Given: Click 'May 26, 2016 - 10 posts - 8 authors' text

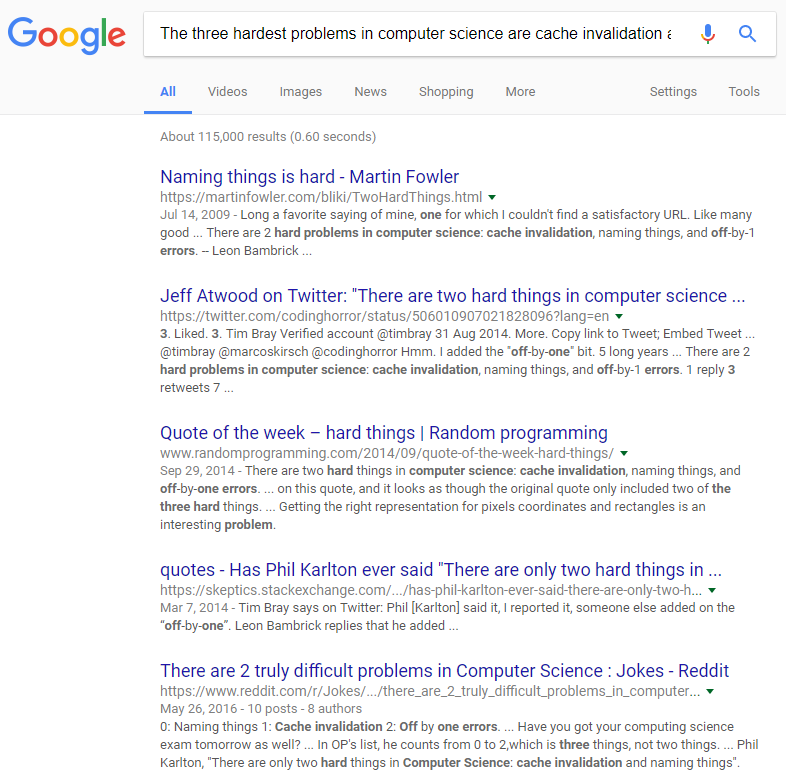Looking at the screenshot, I should (261, 709).
